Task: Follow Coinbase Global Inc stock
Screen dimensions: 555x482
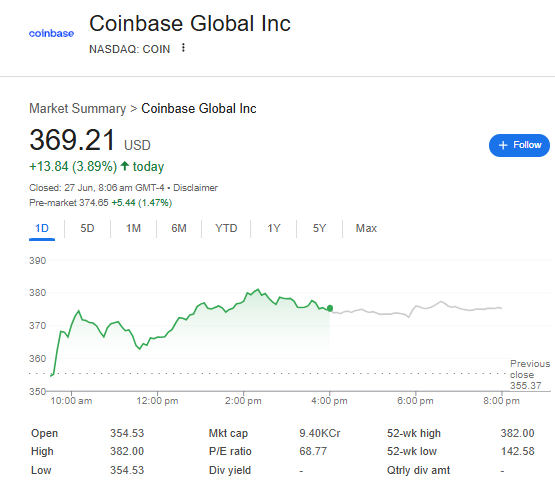Action: pos(519,145)
